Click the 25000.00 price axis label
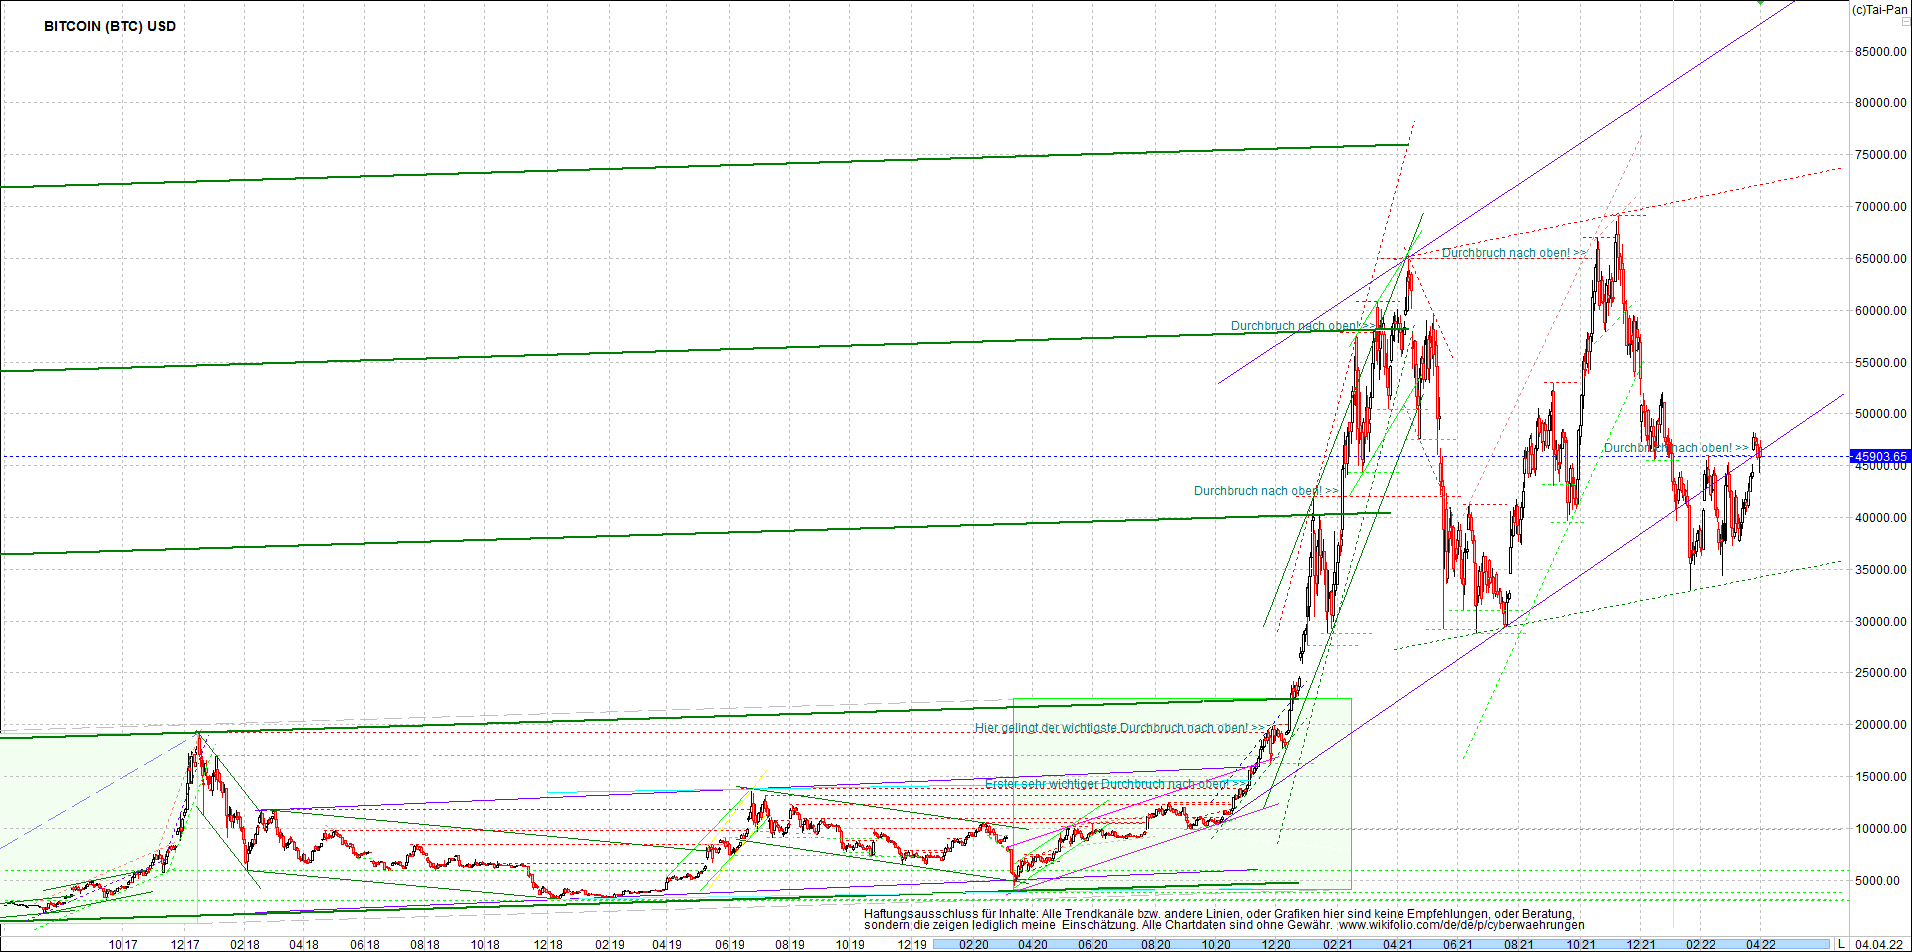Screen dimensions: 1912x952 click(1881, 673)
